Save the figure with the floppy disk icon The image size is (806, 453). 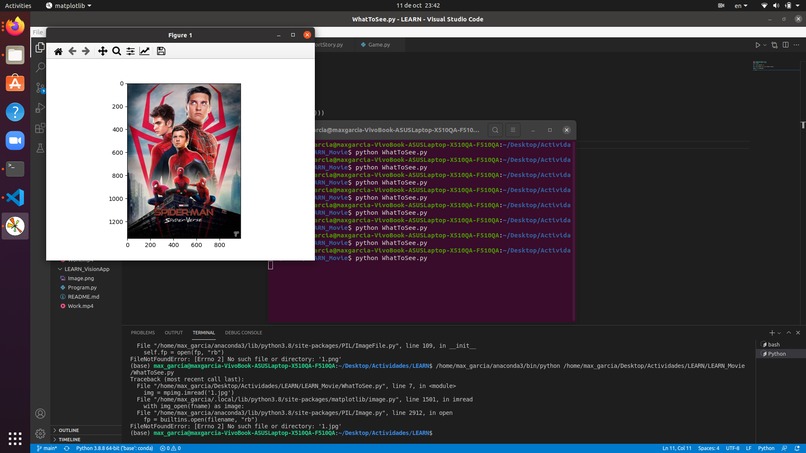coord(161,51)
